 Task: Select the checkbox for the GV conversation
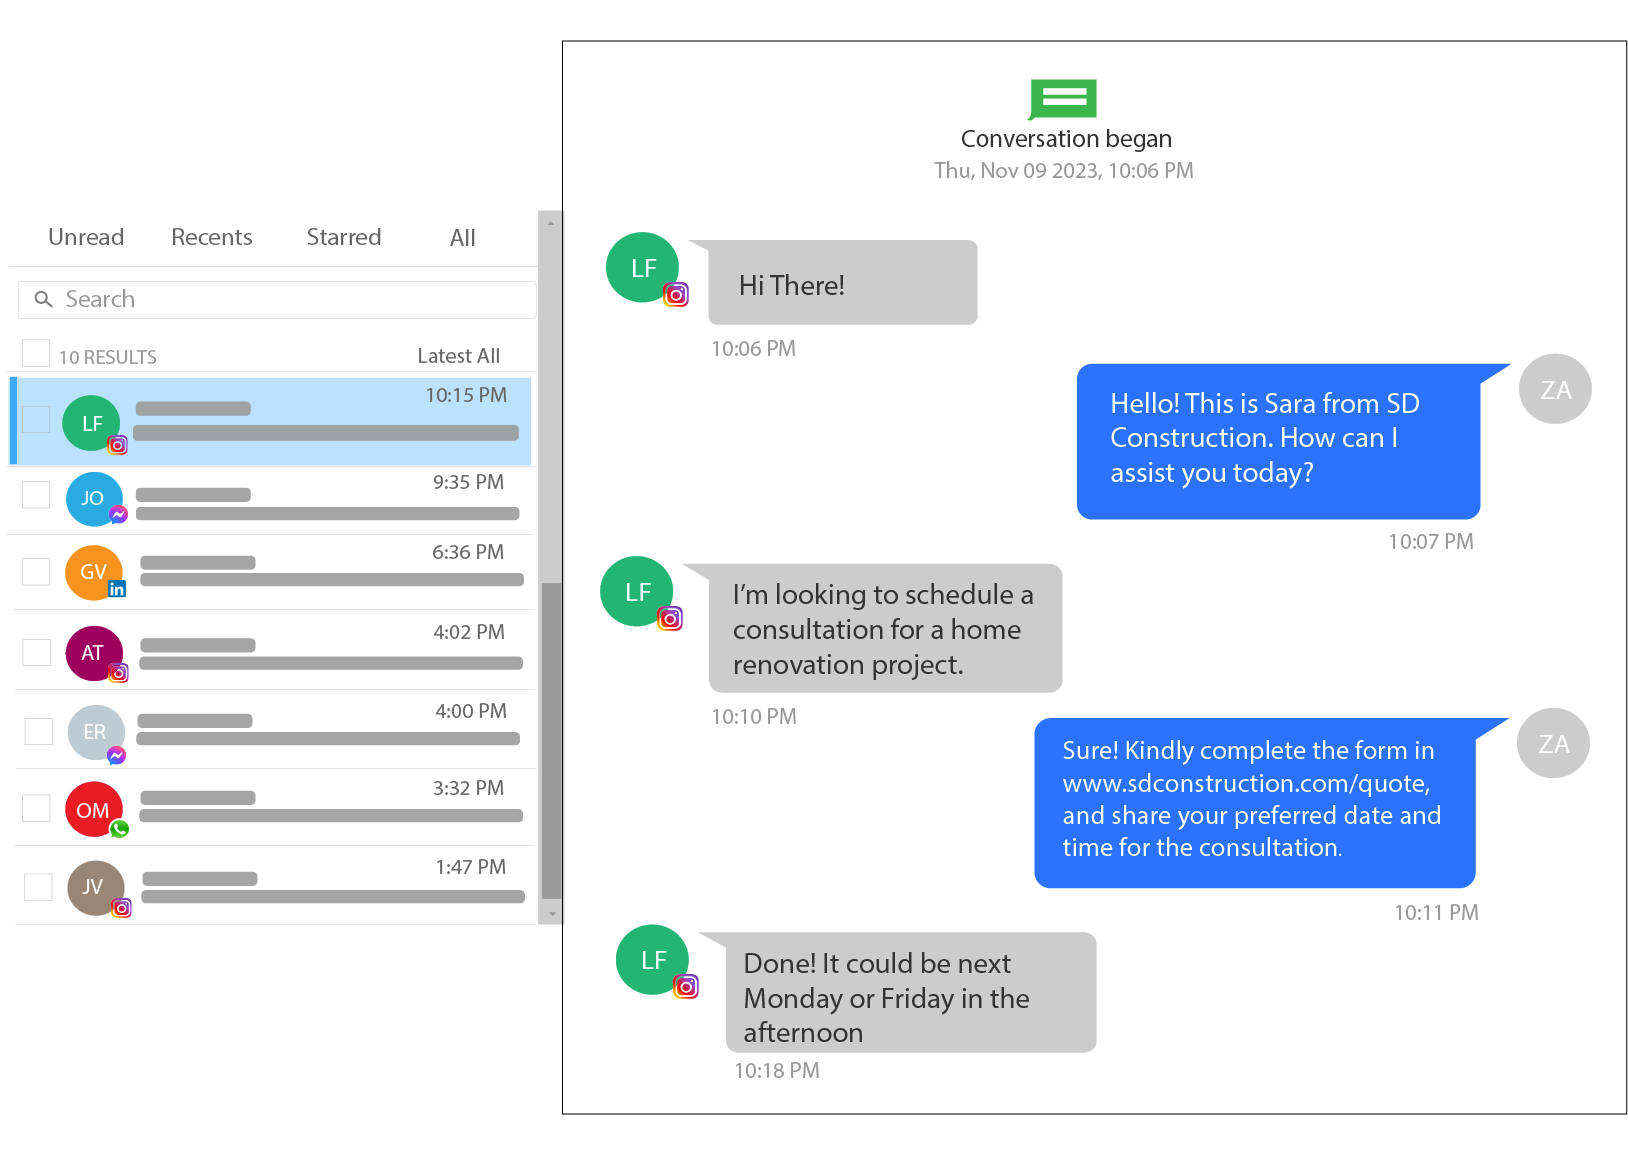pyautogui.click(x=36, y=571)
